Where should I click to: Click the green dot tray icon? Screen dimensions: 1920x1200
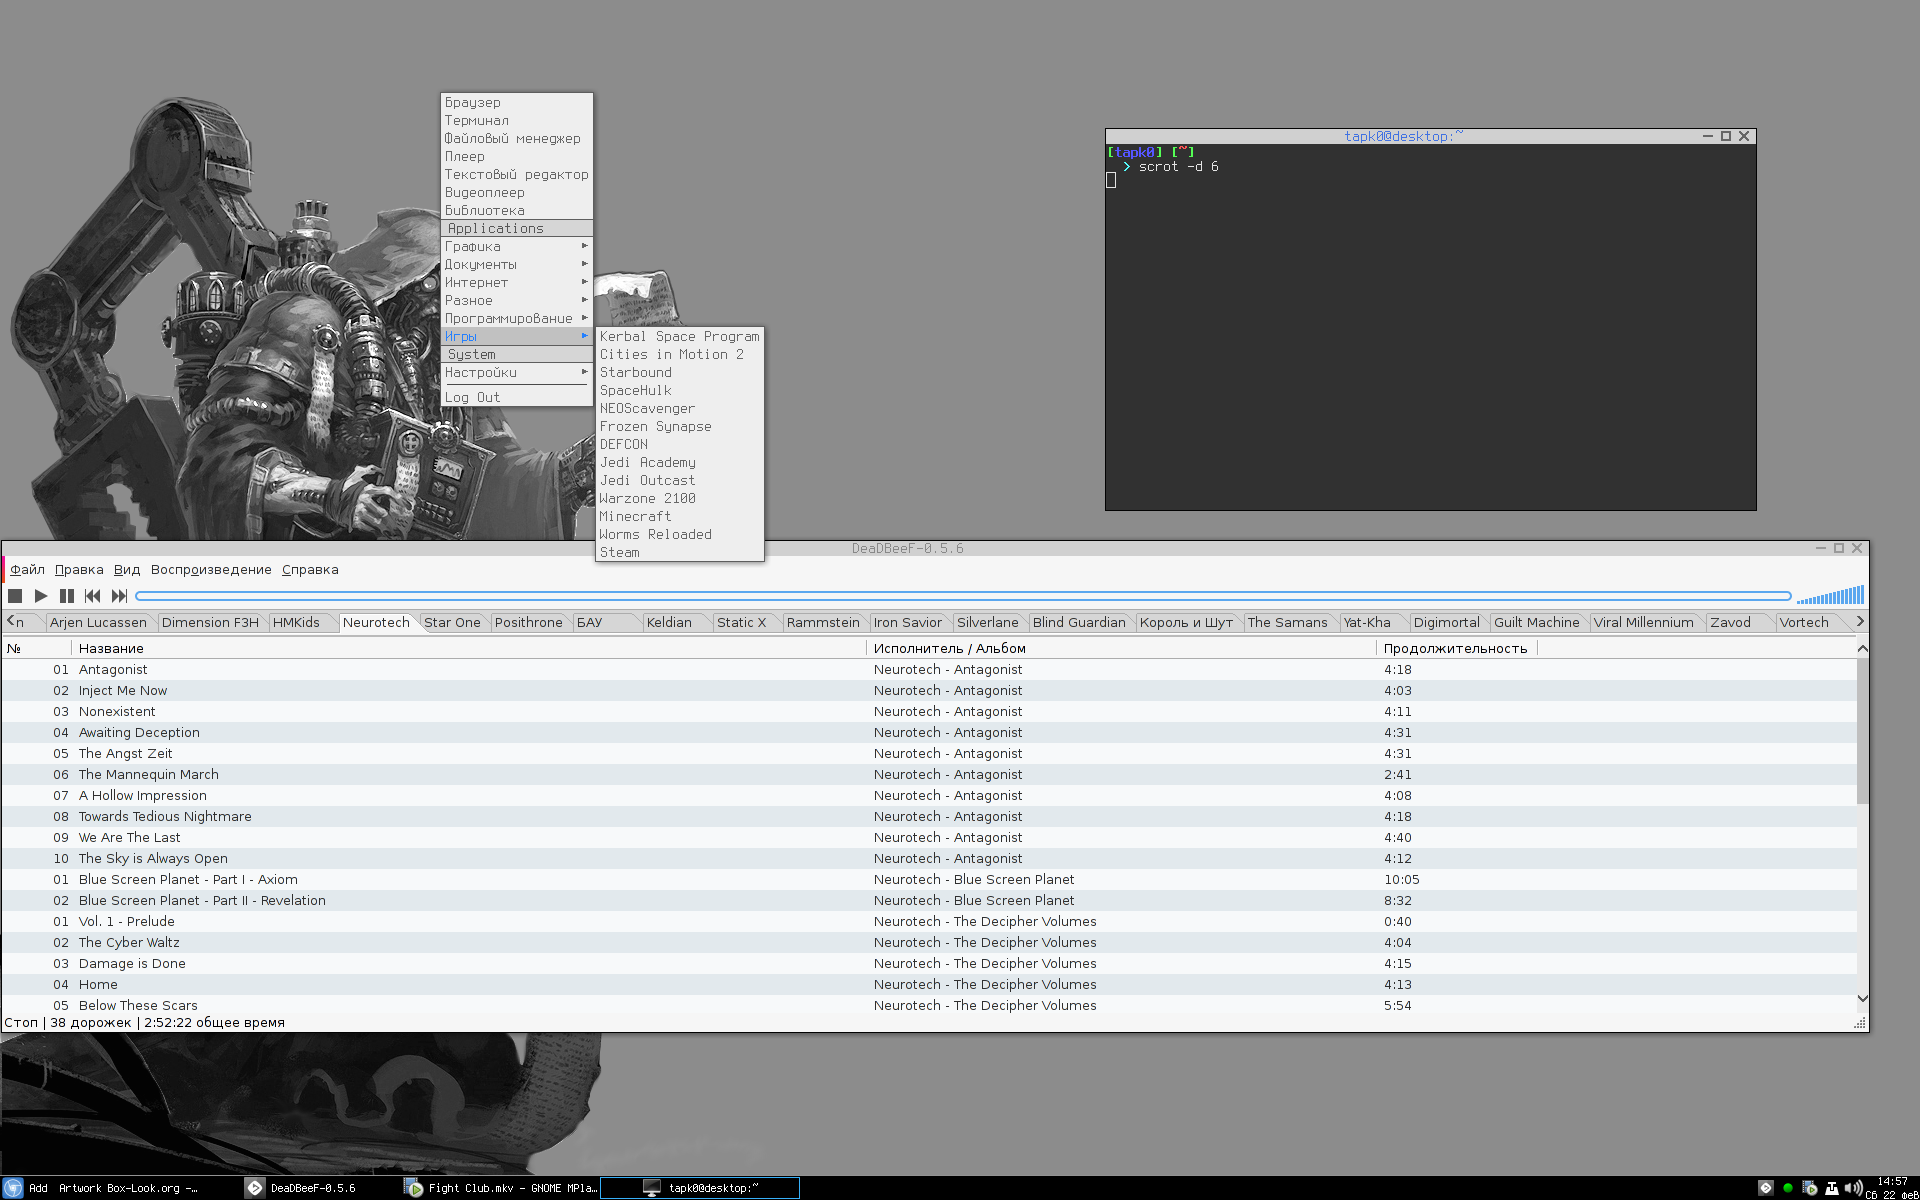(1788, 1188)
